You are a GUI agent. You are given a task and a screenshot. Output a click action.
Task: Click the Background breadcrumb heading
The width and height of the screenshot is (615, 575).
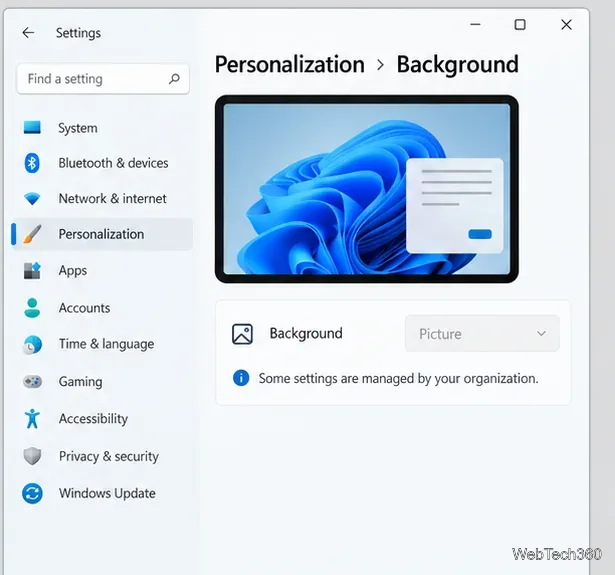pyautogui.click(x=457, y=64)
